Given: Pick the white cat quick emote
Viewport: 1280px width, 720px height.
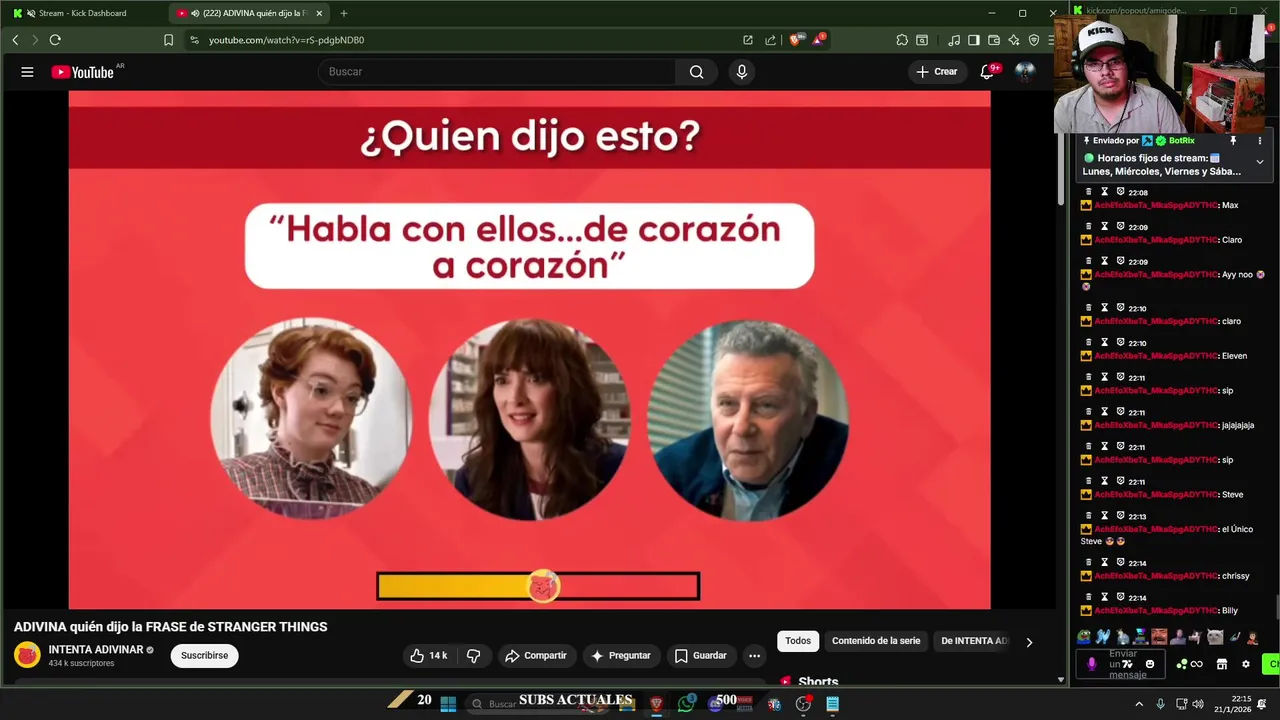Looking at the screenshot, I should point(1214,636).
